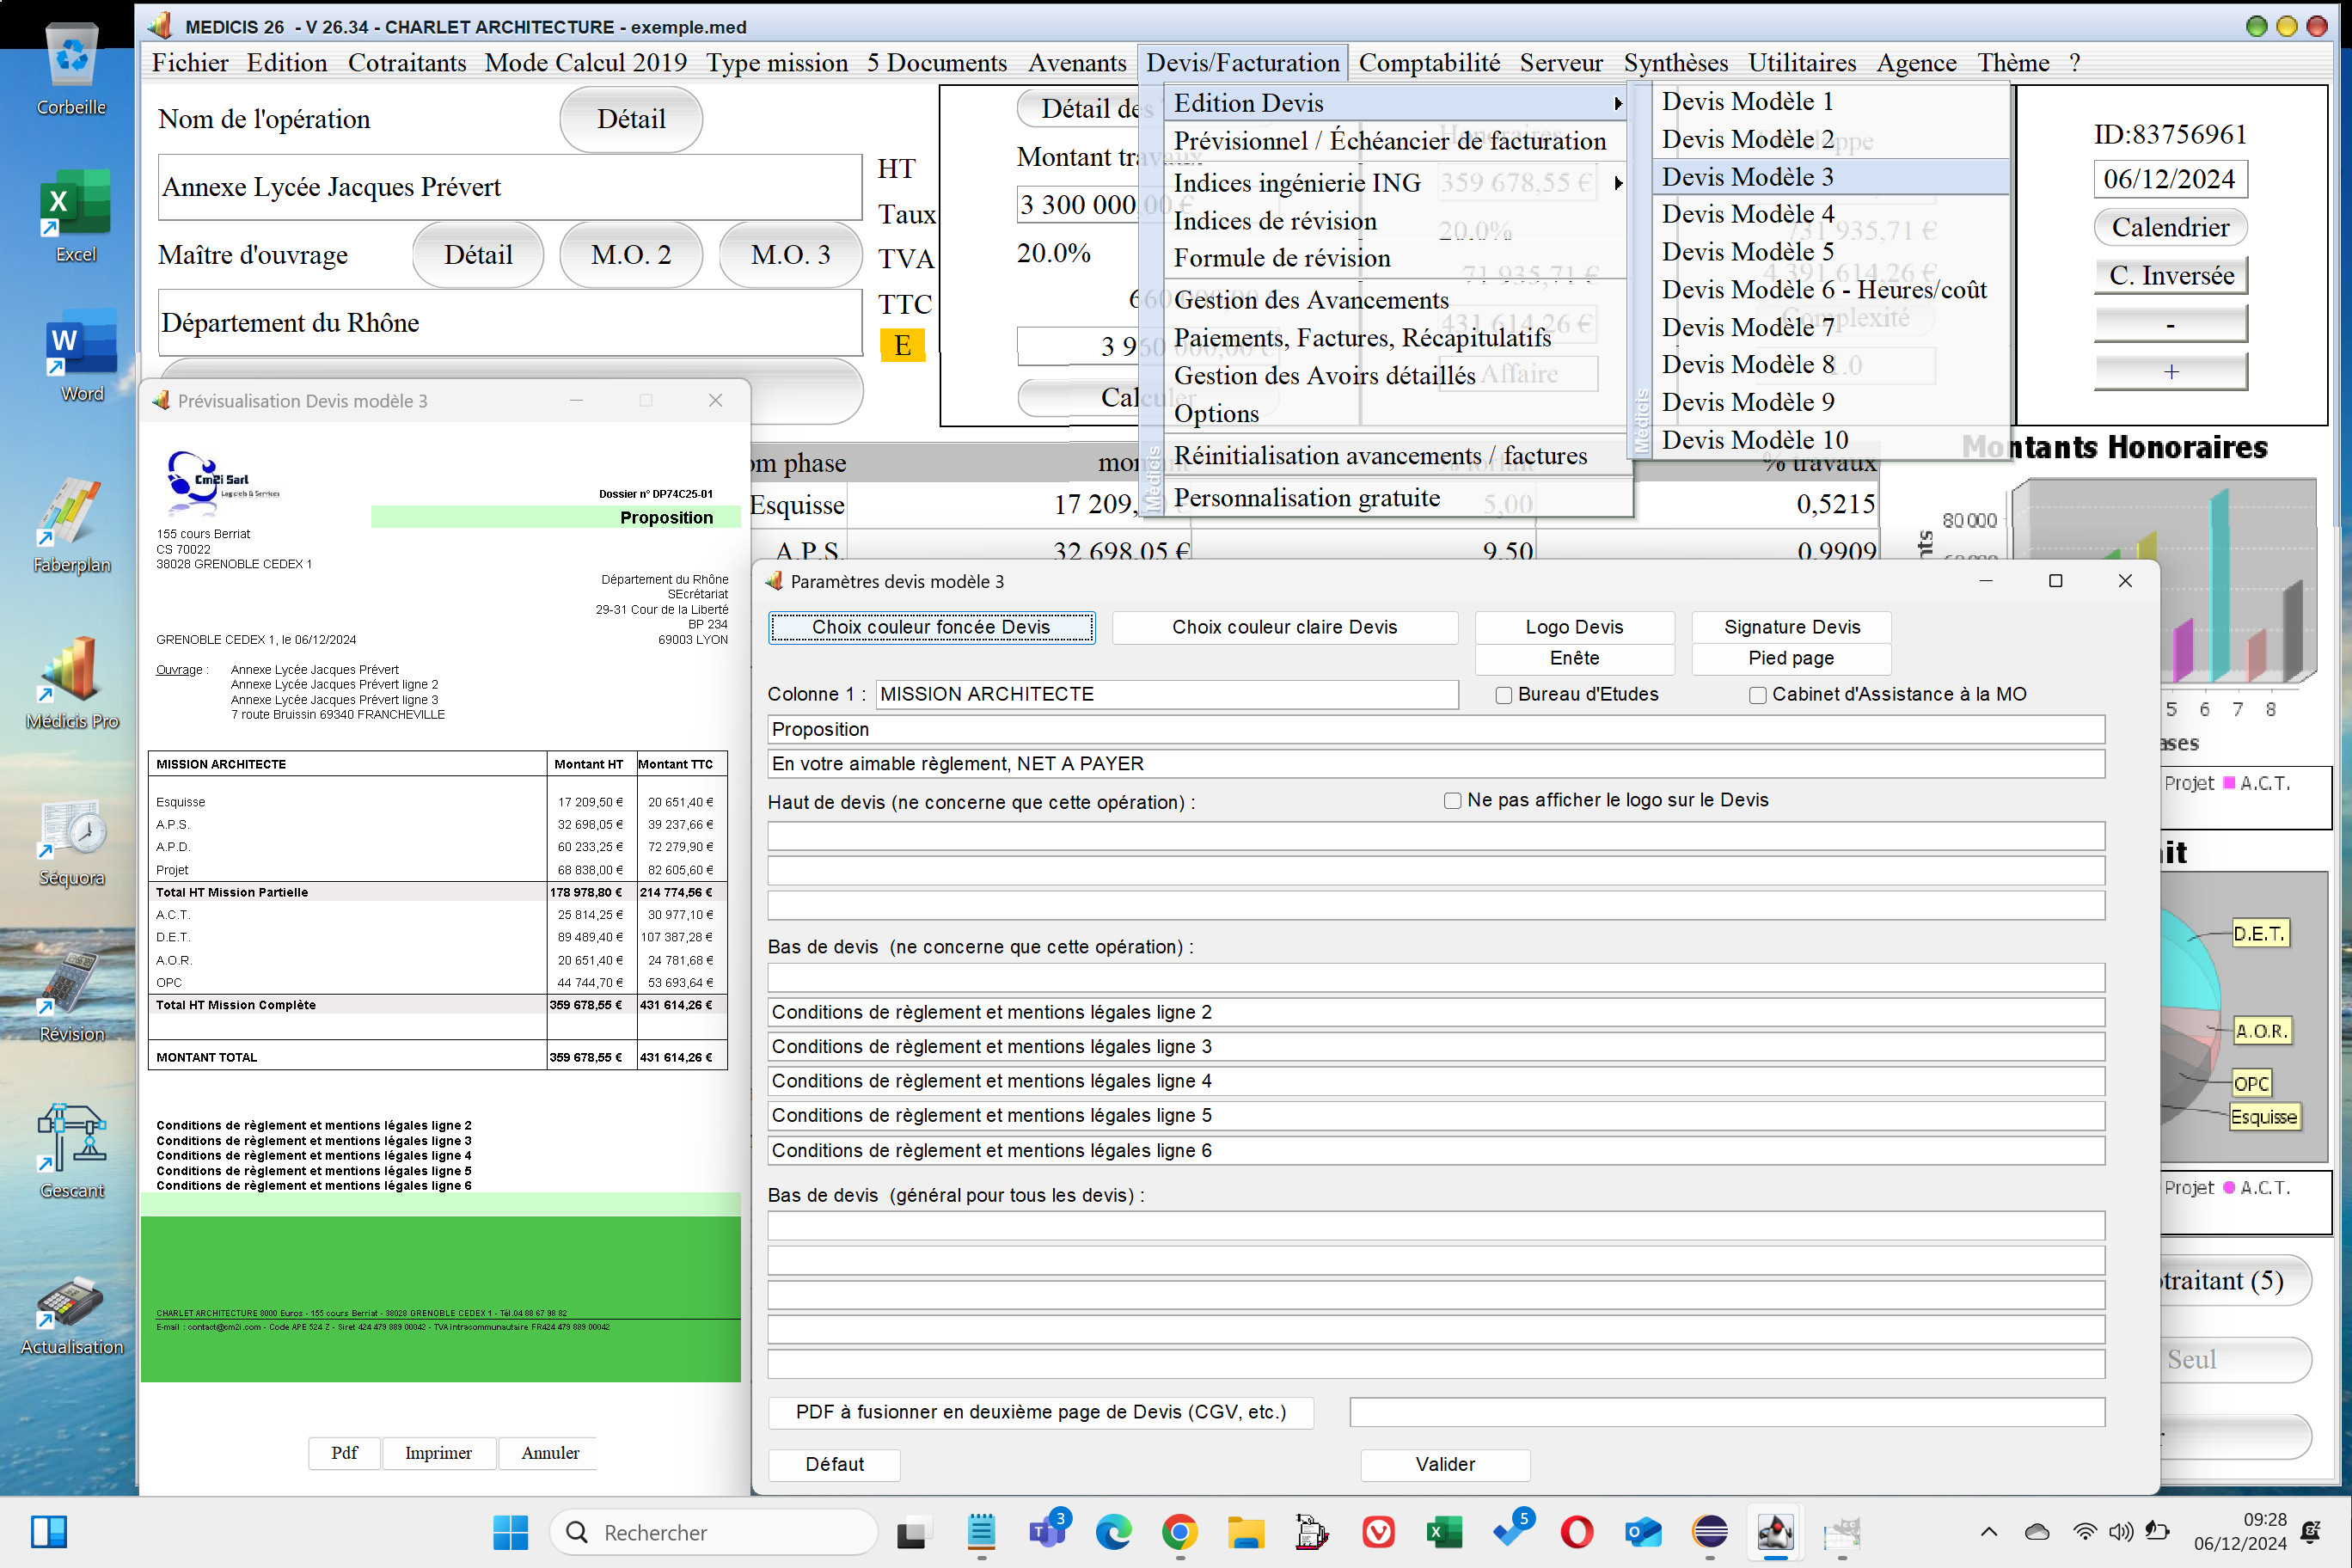Click the M.O. 2 button
The width and height of the screenshot is (2352, 1568).
[631, 255]
